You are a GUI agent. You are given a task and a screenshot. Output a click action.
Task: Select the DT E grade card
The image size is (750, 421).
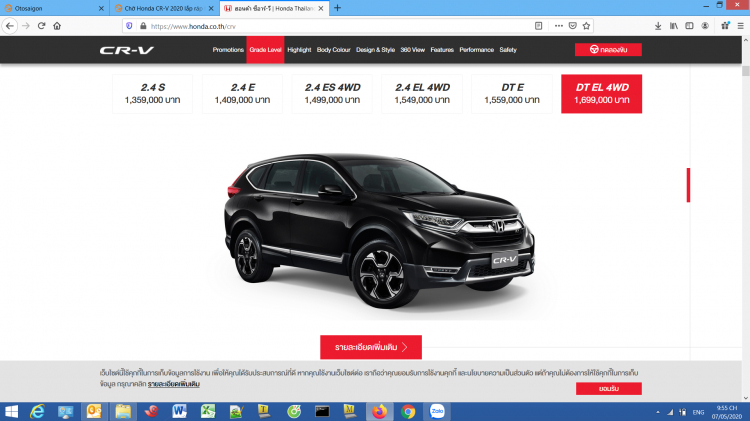click(512, 94)
